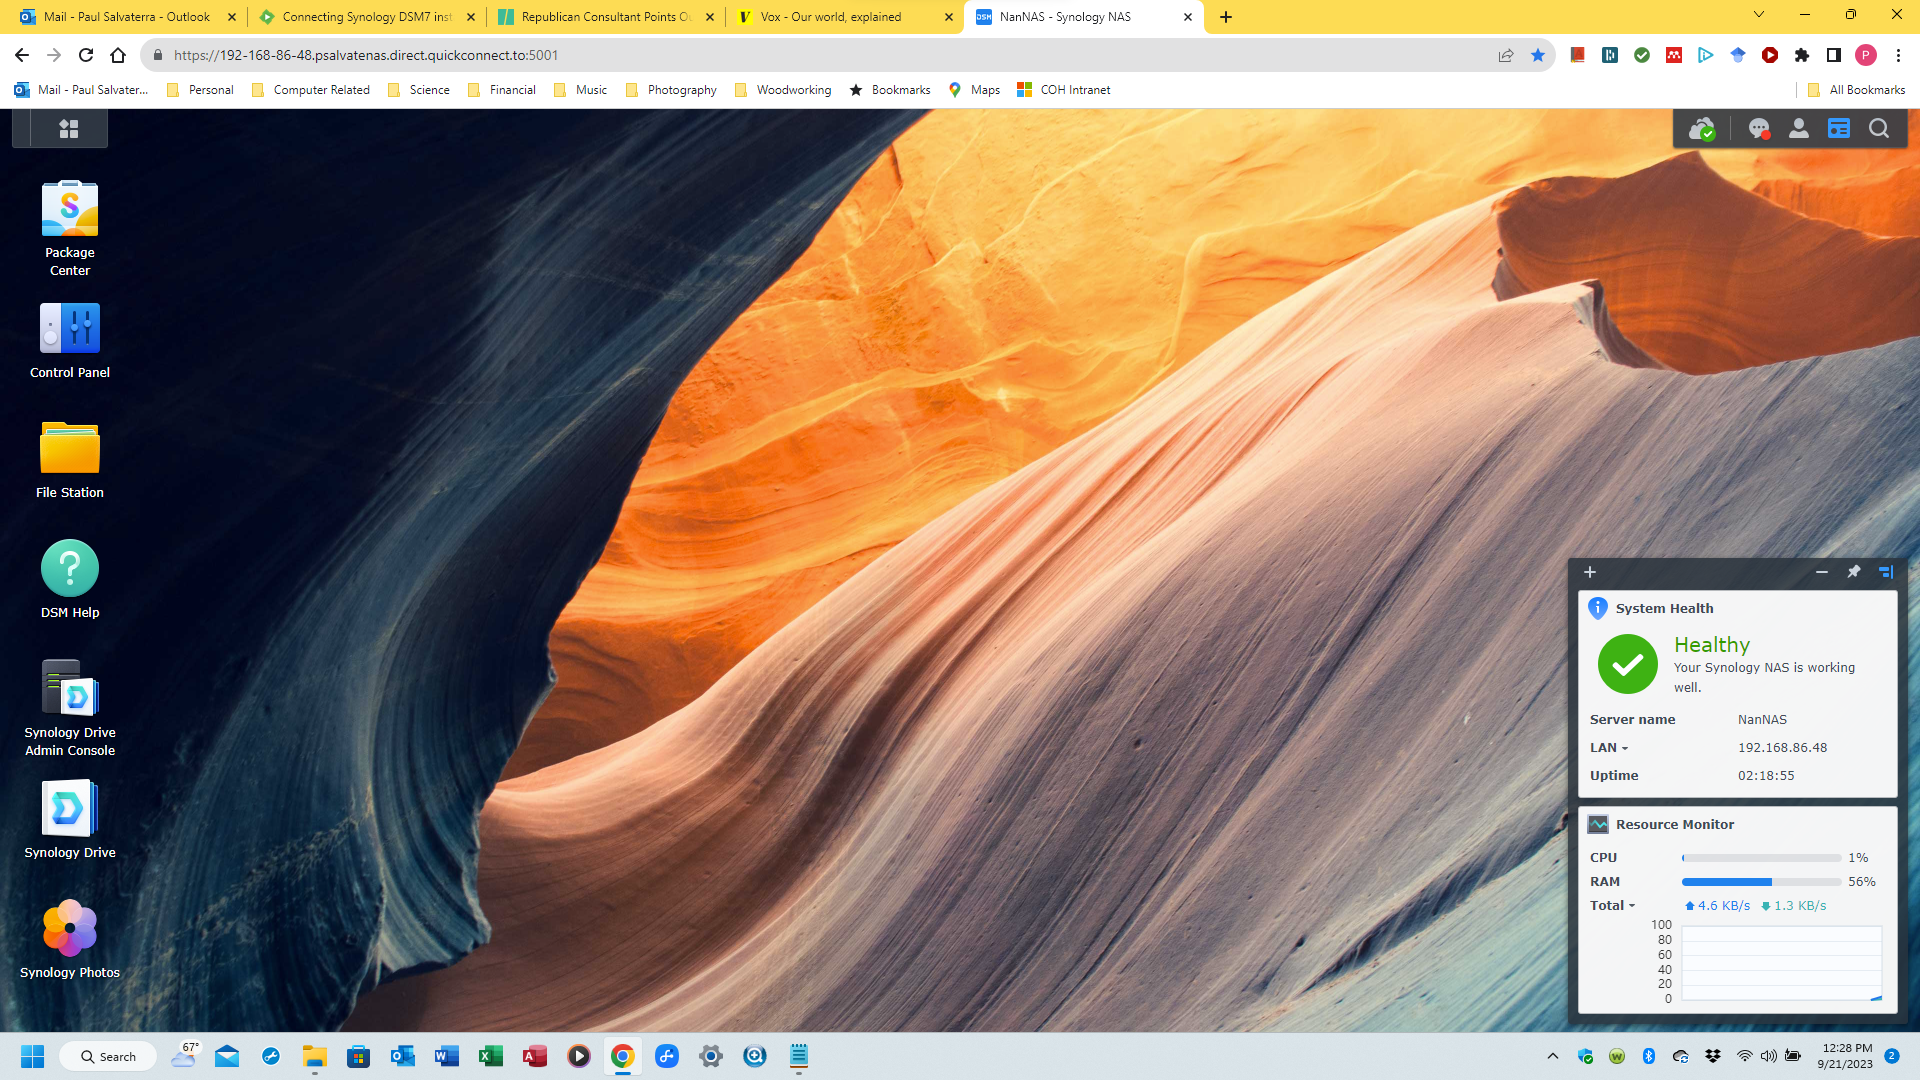Open Photography bookmarks folder
Image resolution: width=1920 pixels, height=1080 pixels.
(x=671, y=90)
